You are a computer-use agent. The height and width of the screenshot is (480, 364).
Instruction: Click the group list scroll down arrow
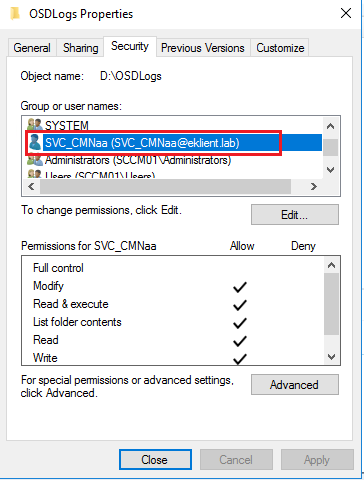pos(330,170)
